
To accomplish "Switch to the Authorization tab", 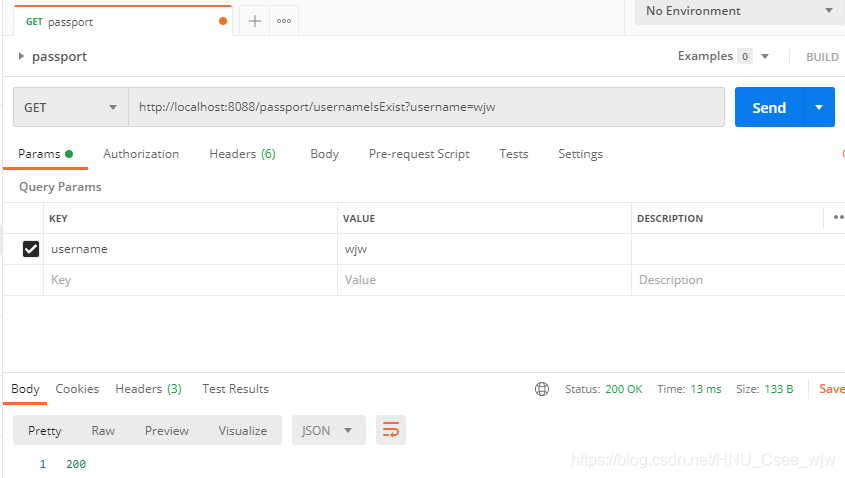I will point(141,154).
